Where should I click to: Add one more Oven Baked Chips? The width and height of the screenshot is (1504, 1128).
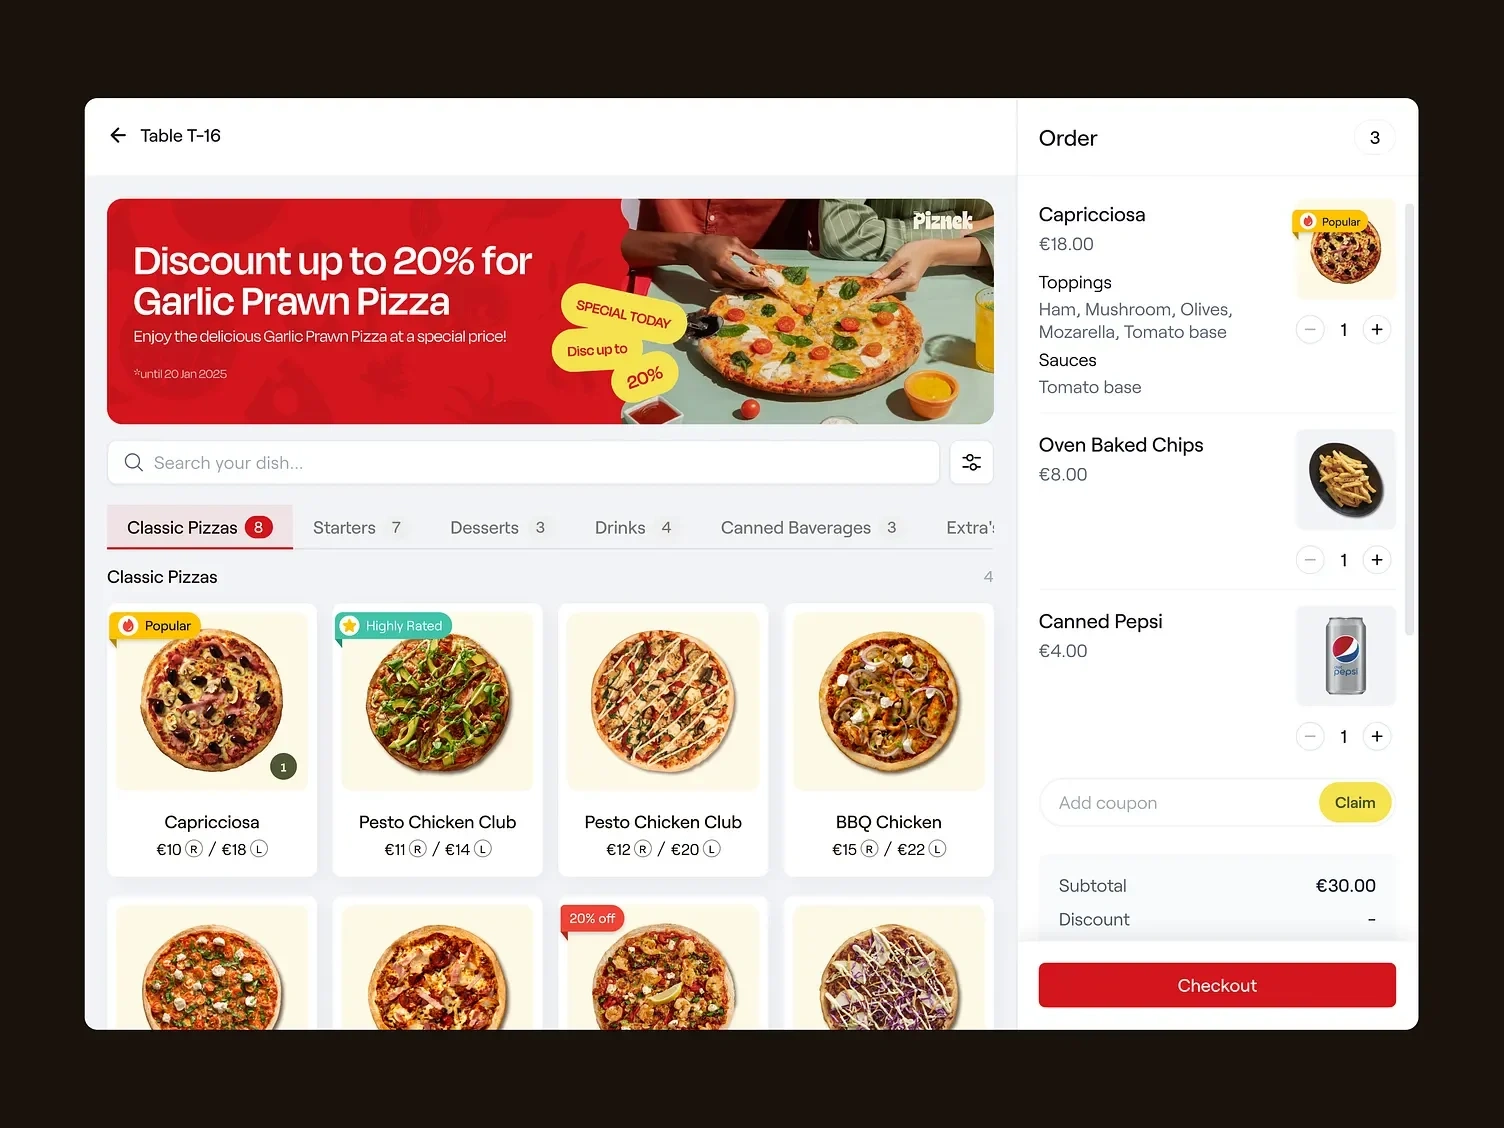1377,560
